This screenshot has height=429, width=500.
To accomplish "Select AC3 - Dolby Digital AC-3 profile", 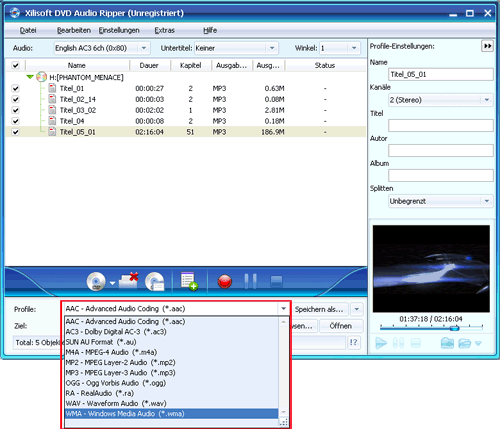I will click(171, 332).
